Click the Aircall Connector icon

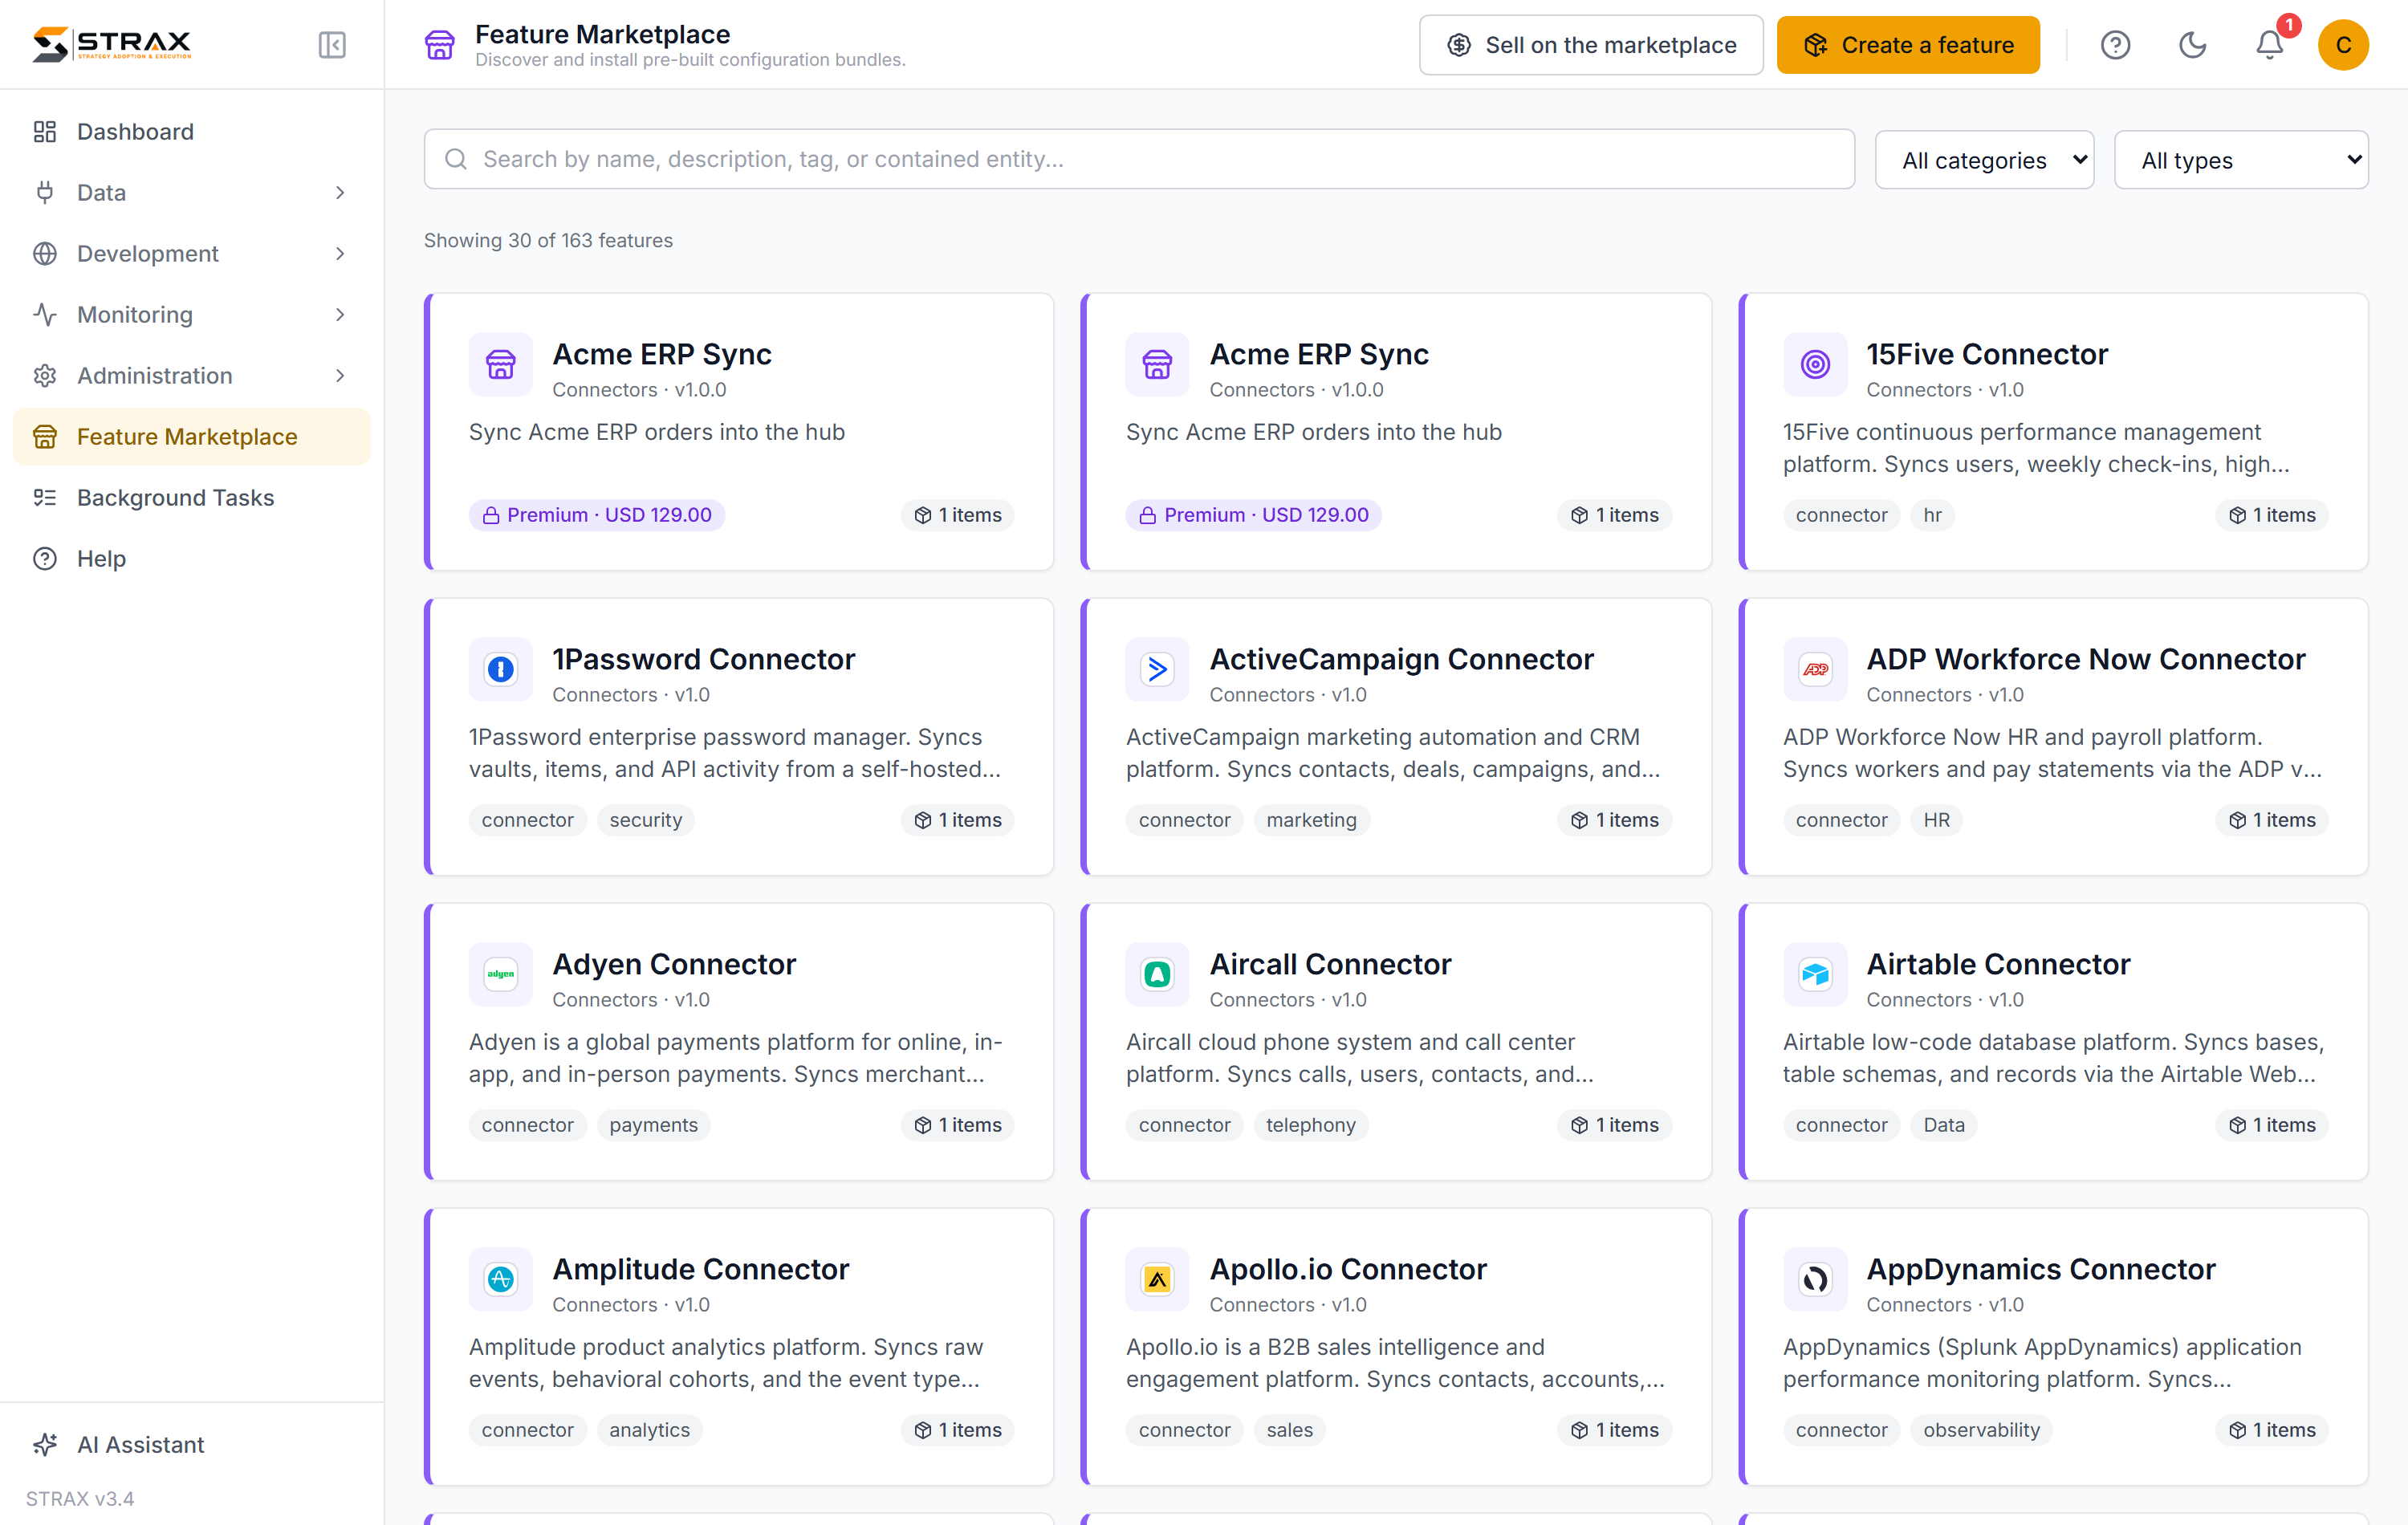coord(1157,974)
